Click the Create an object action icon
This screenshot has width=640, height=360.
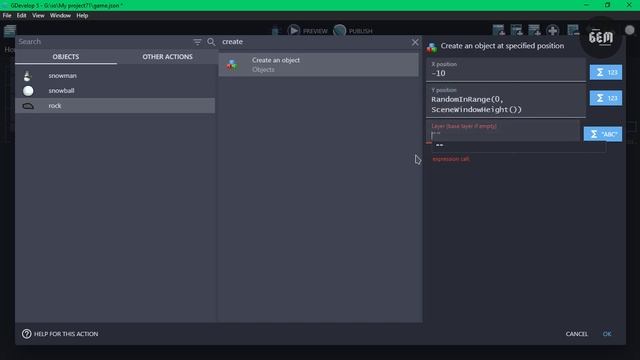pos(232,64)
